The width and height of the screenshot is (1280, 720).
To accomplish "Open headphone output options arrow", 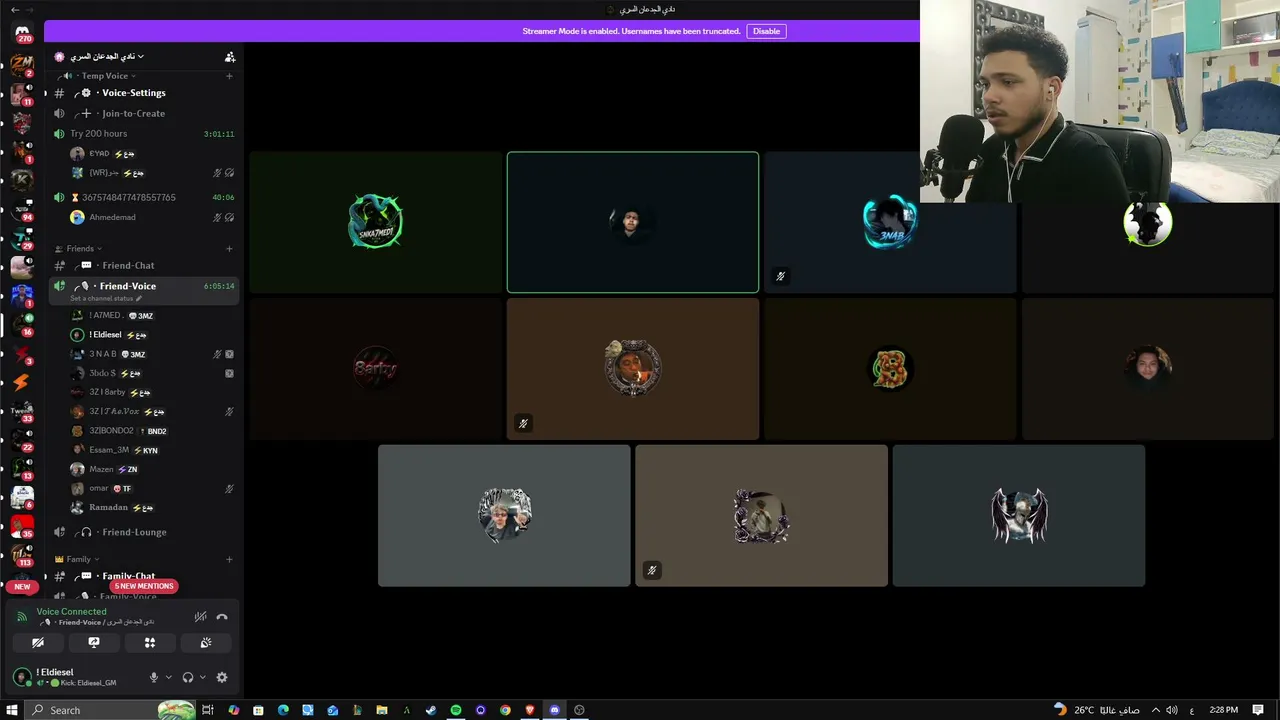I will point(202,677).
